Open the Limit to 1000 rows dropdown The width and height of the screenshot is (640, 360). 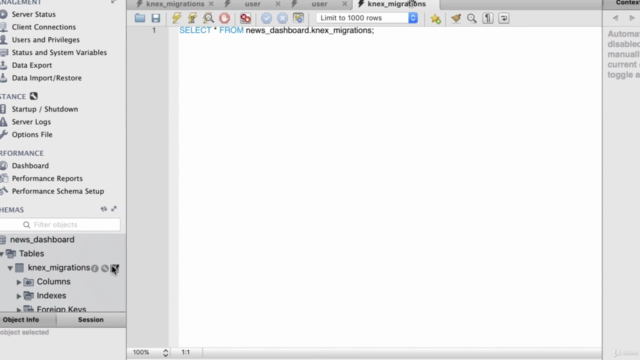click(367, 18)
